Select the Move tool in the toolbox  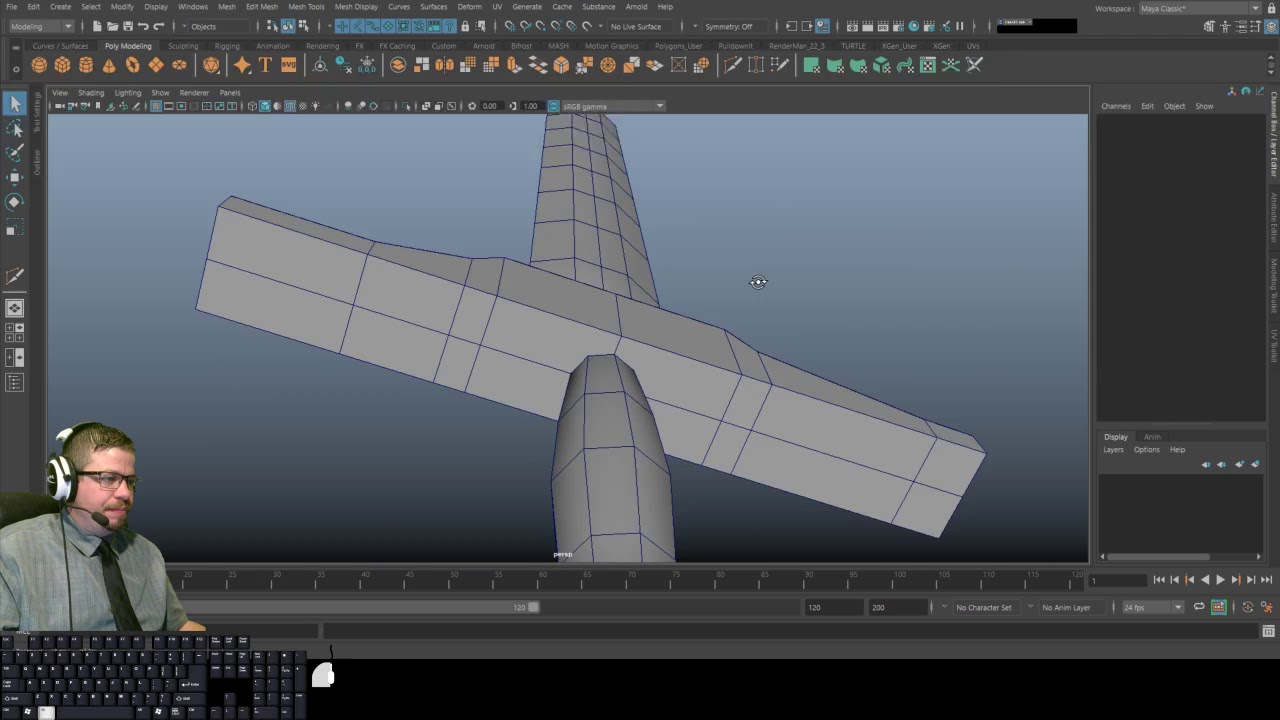(15, 178)
